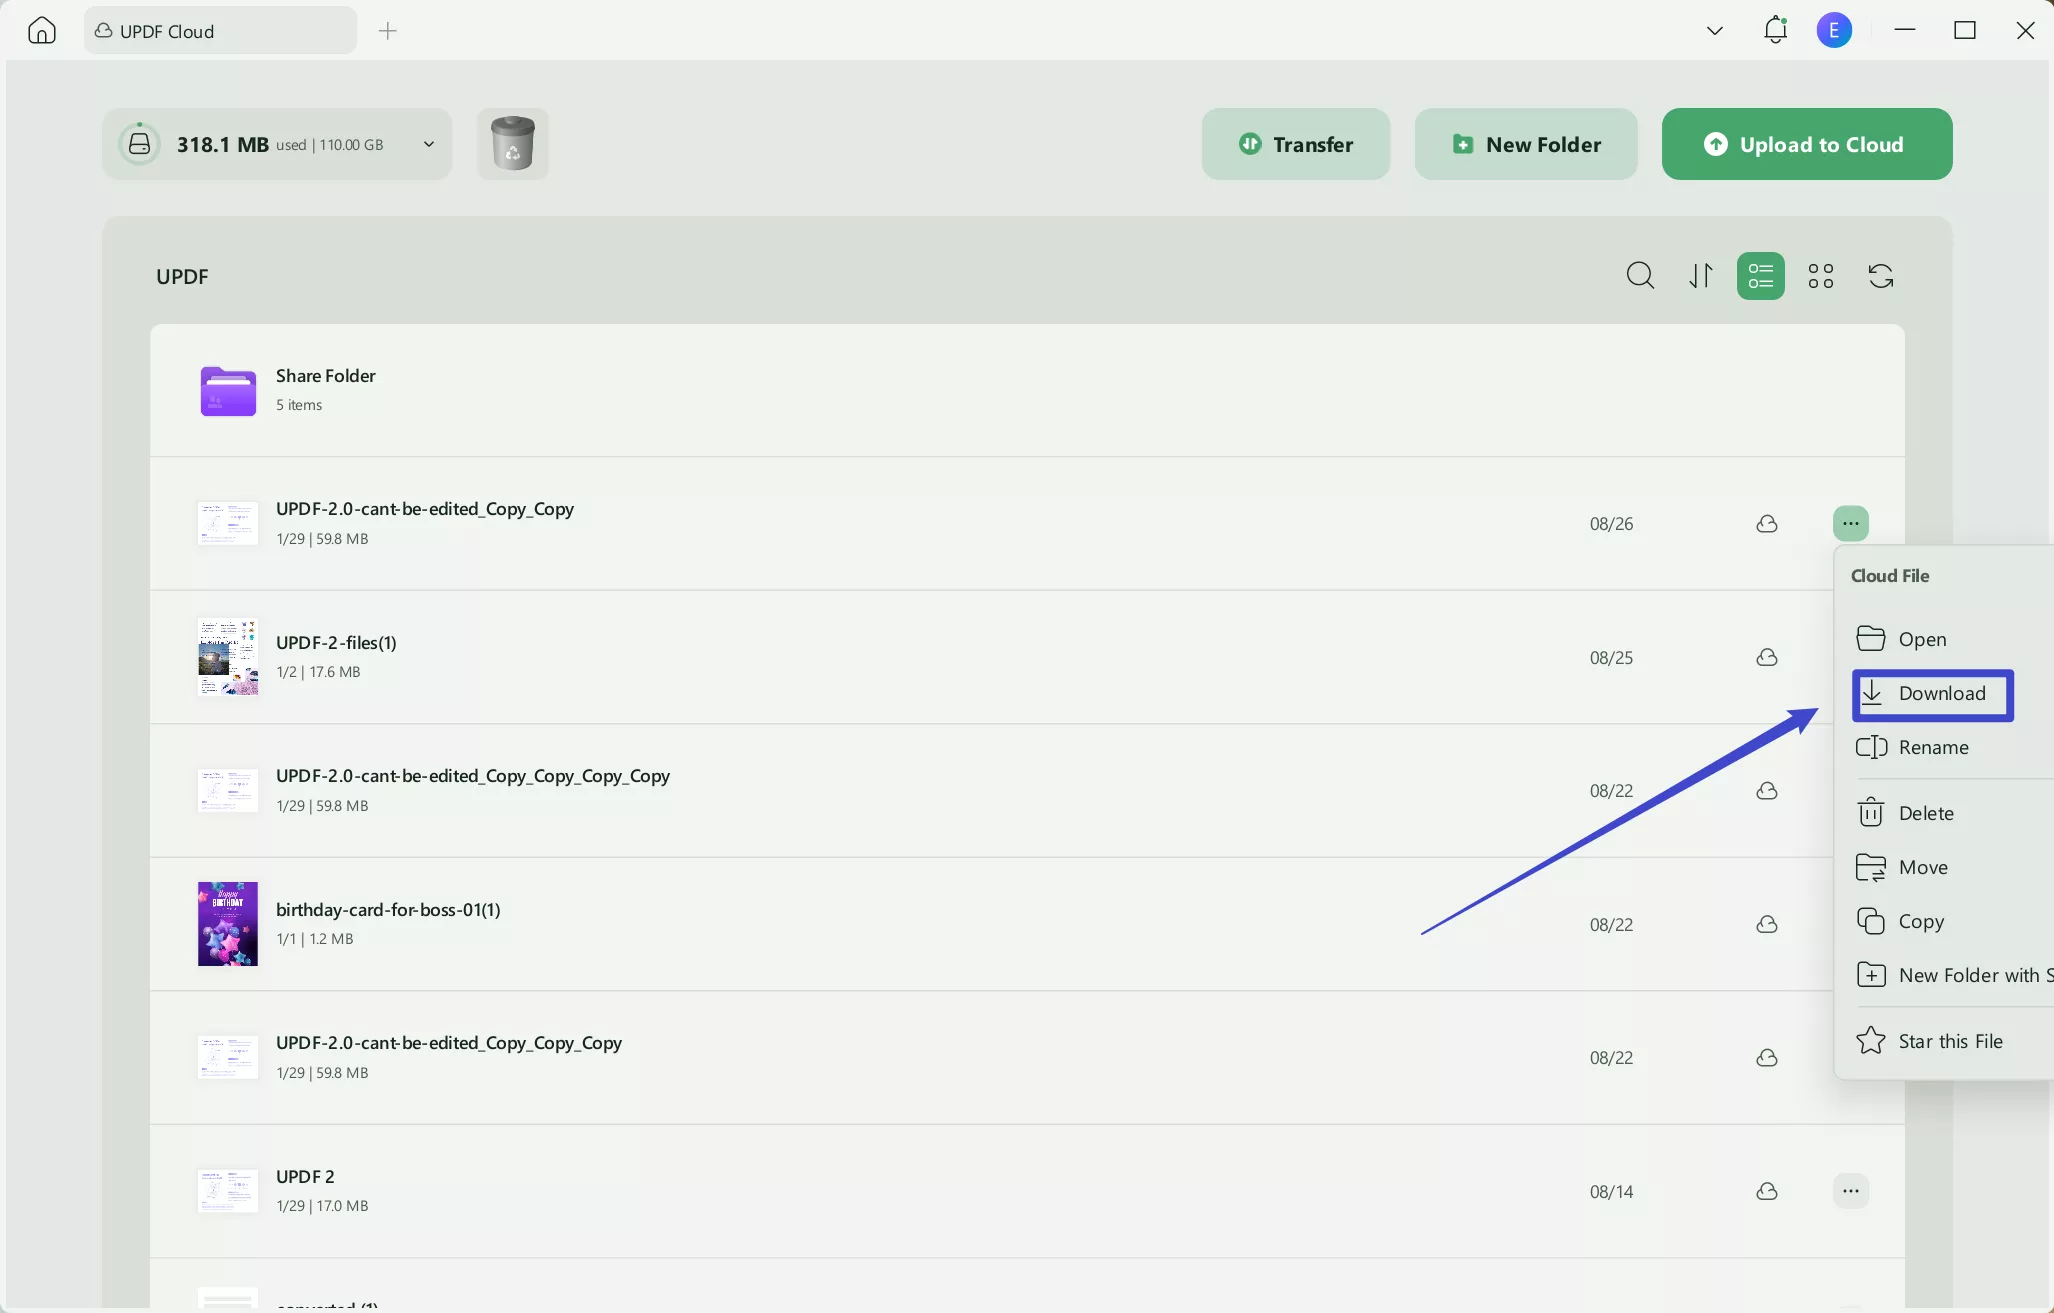
Task: Open the search icon in UPDF panel
Action: [x=1639, y=275]
